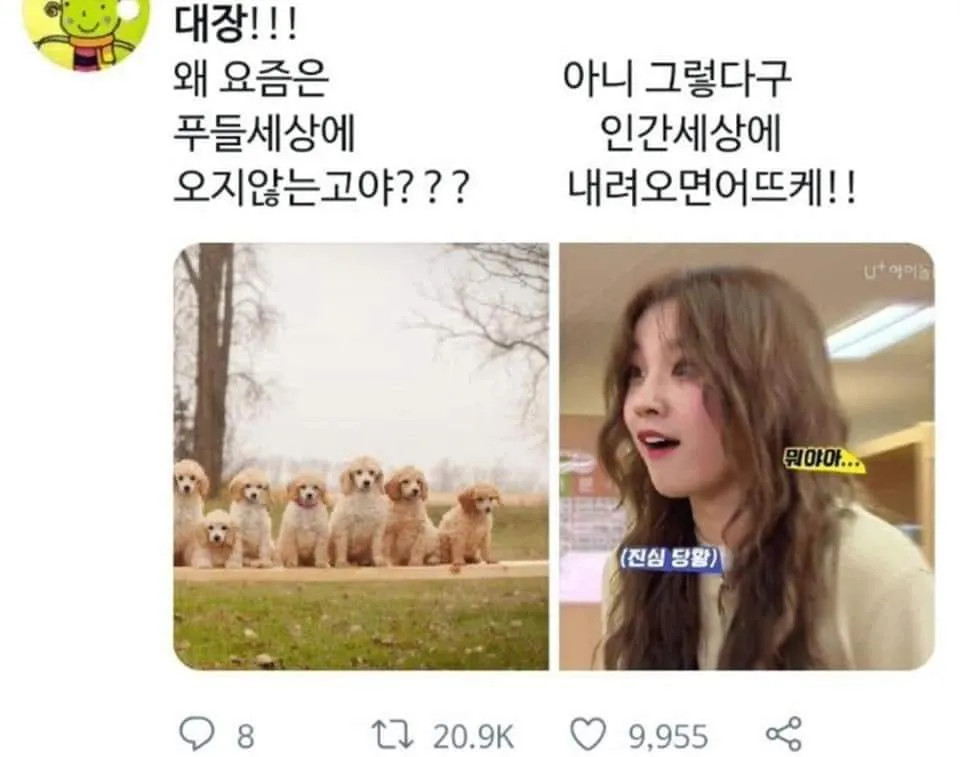This screenshot has width=960, height=757.
Task: Like the tweet with the heart icon
Action: point(588,734)
